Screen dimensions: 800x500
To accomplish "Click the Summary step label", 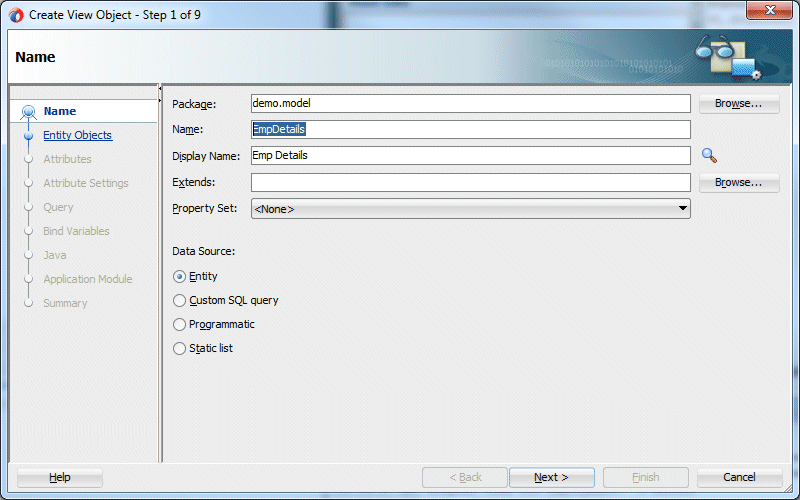I will (x=65, y=303).
